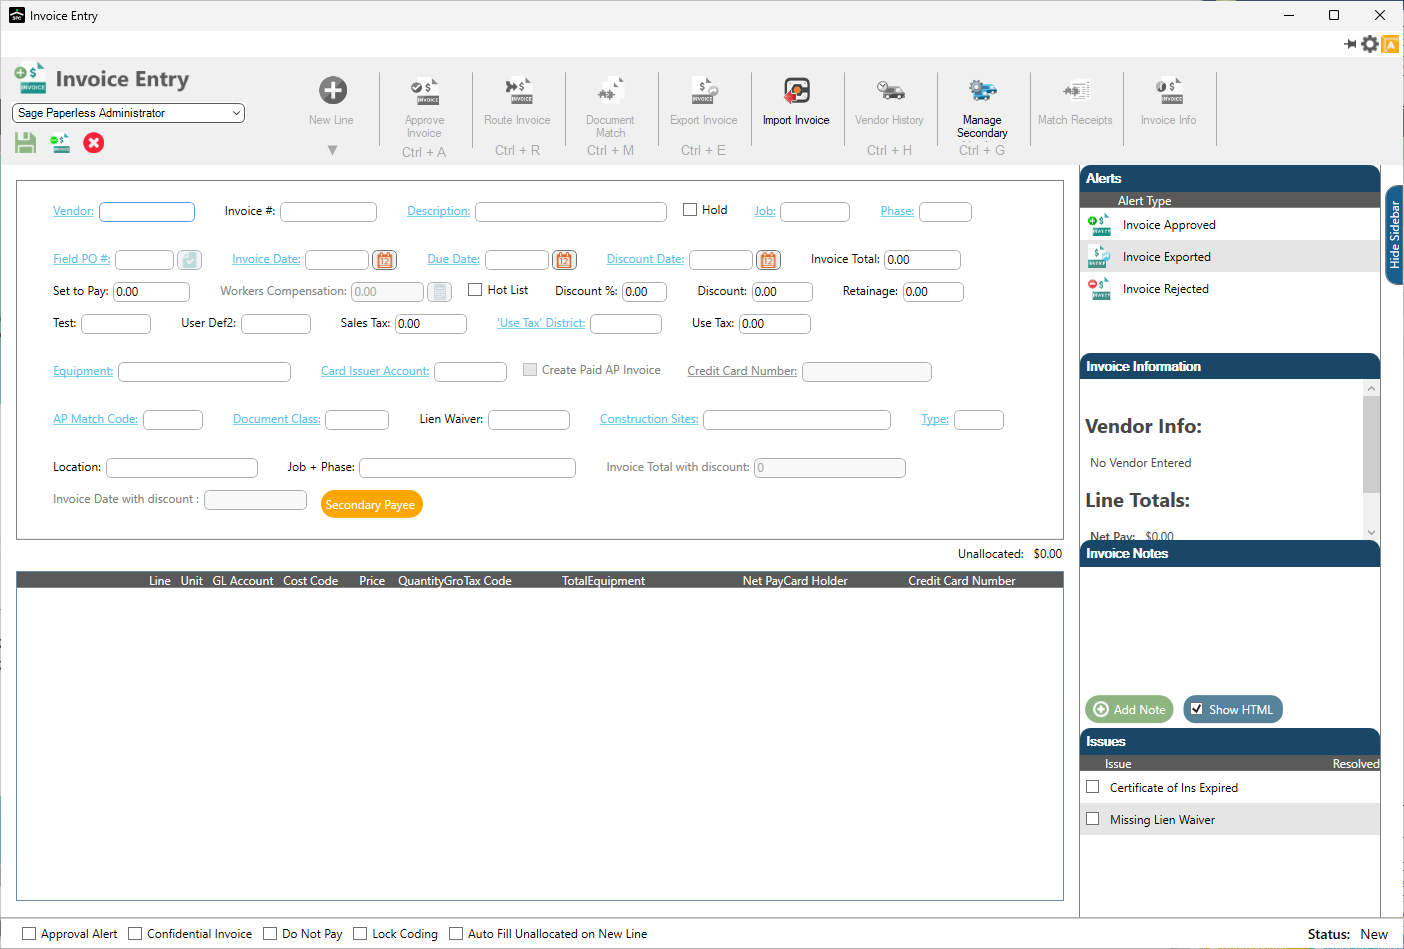Screen dimensions: 1404x949
Task: Click the GL Account column header
Action: 243,581
